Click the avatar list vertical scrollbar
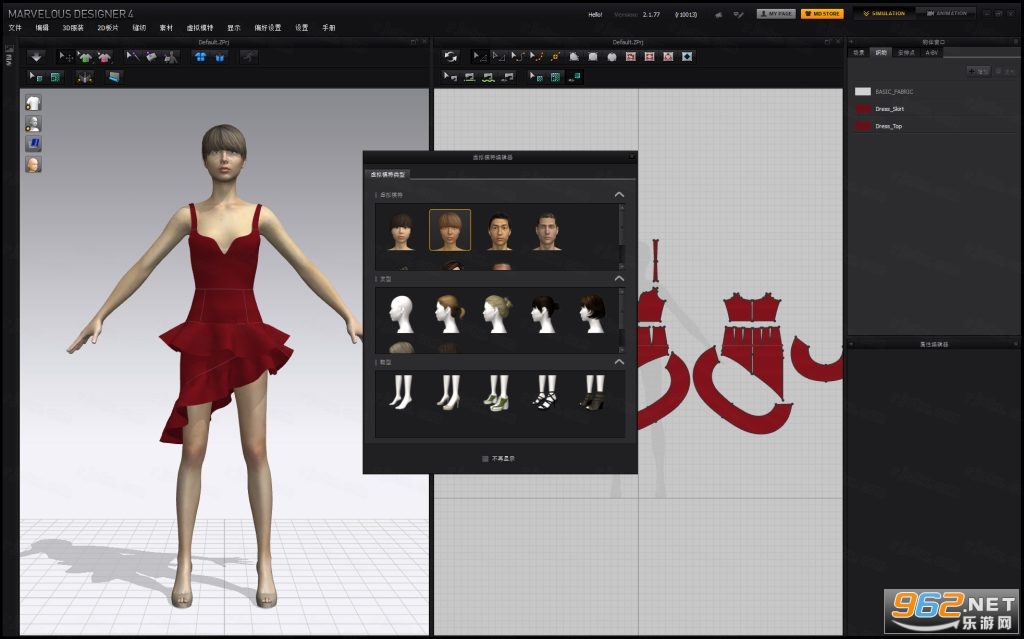The image size is (1024, 639). pos(621,235)
